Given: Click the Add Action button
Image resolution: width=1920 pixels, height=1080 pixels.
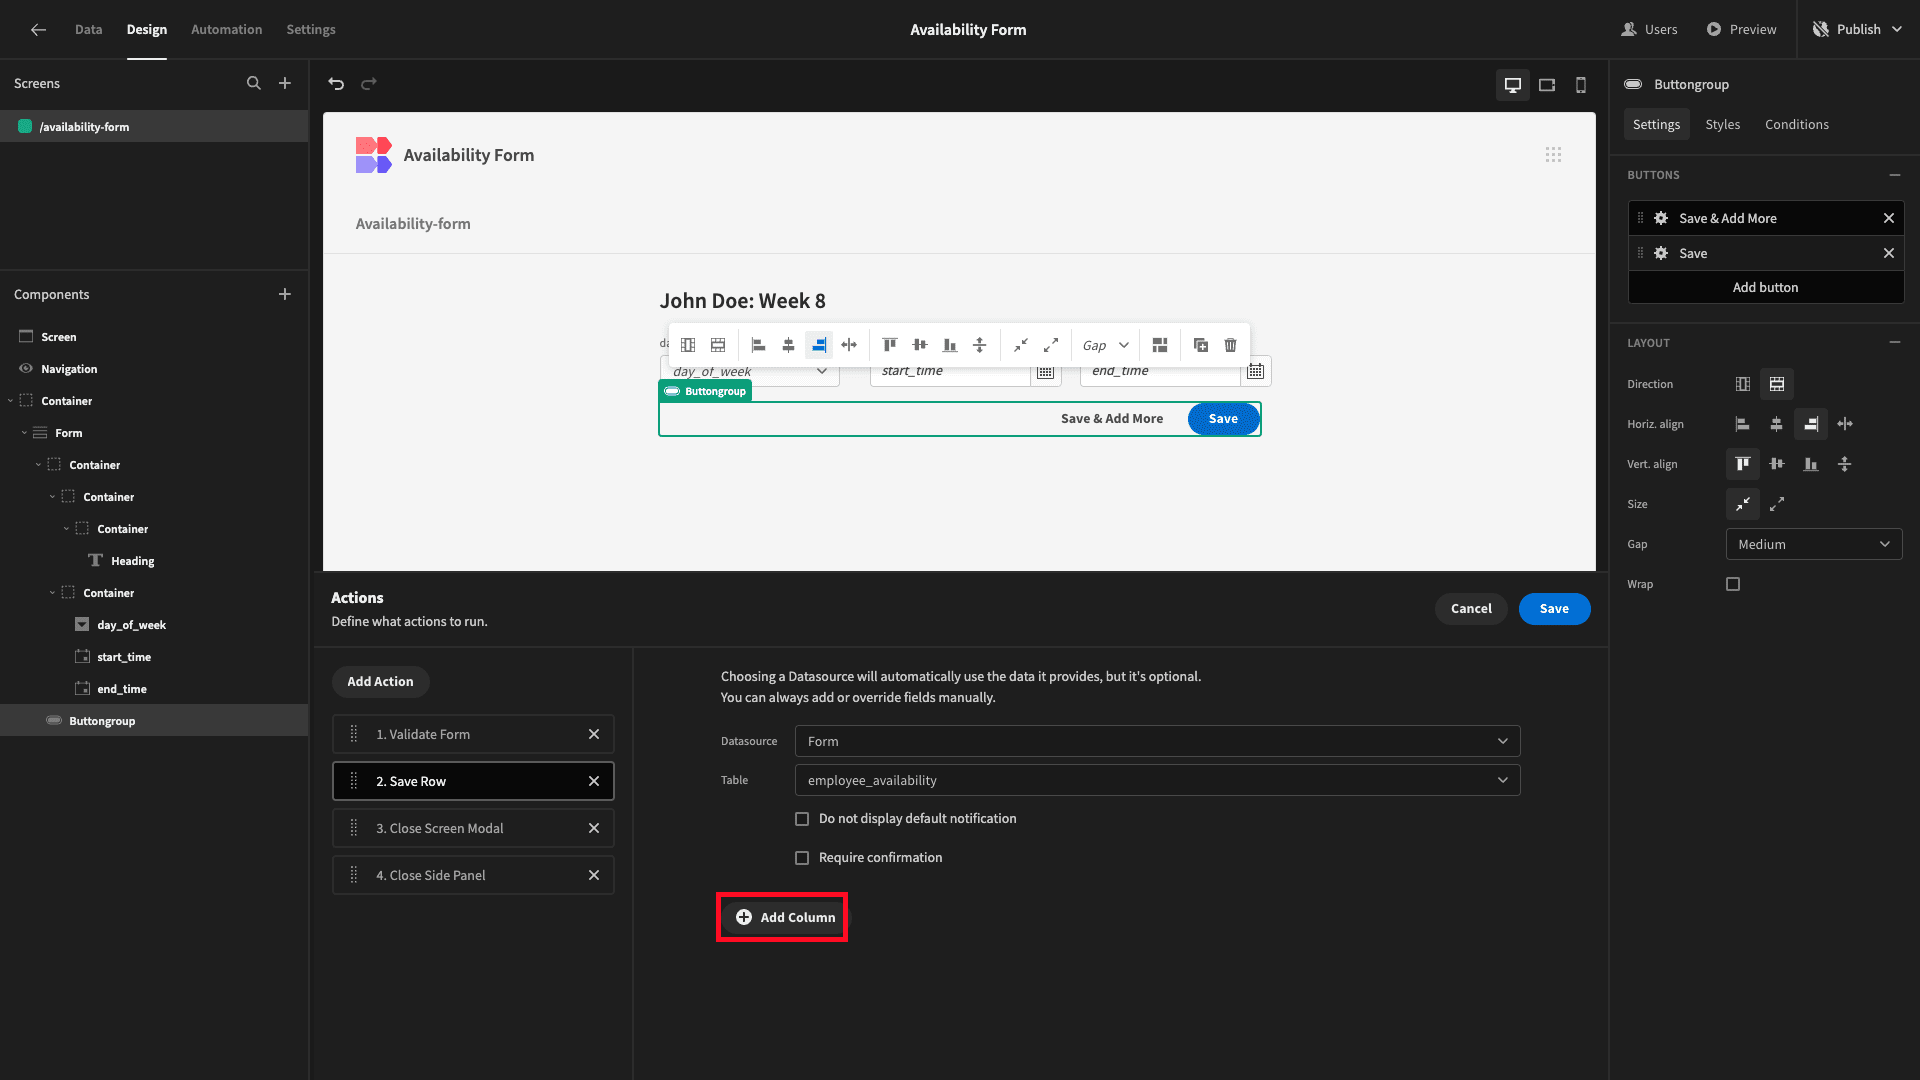Looking at the screenshot, I should tap(380, 682).
